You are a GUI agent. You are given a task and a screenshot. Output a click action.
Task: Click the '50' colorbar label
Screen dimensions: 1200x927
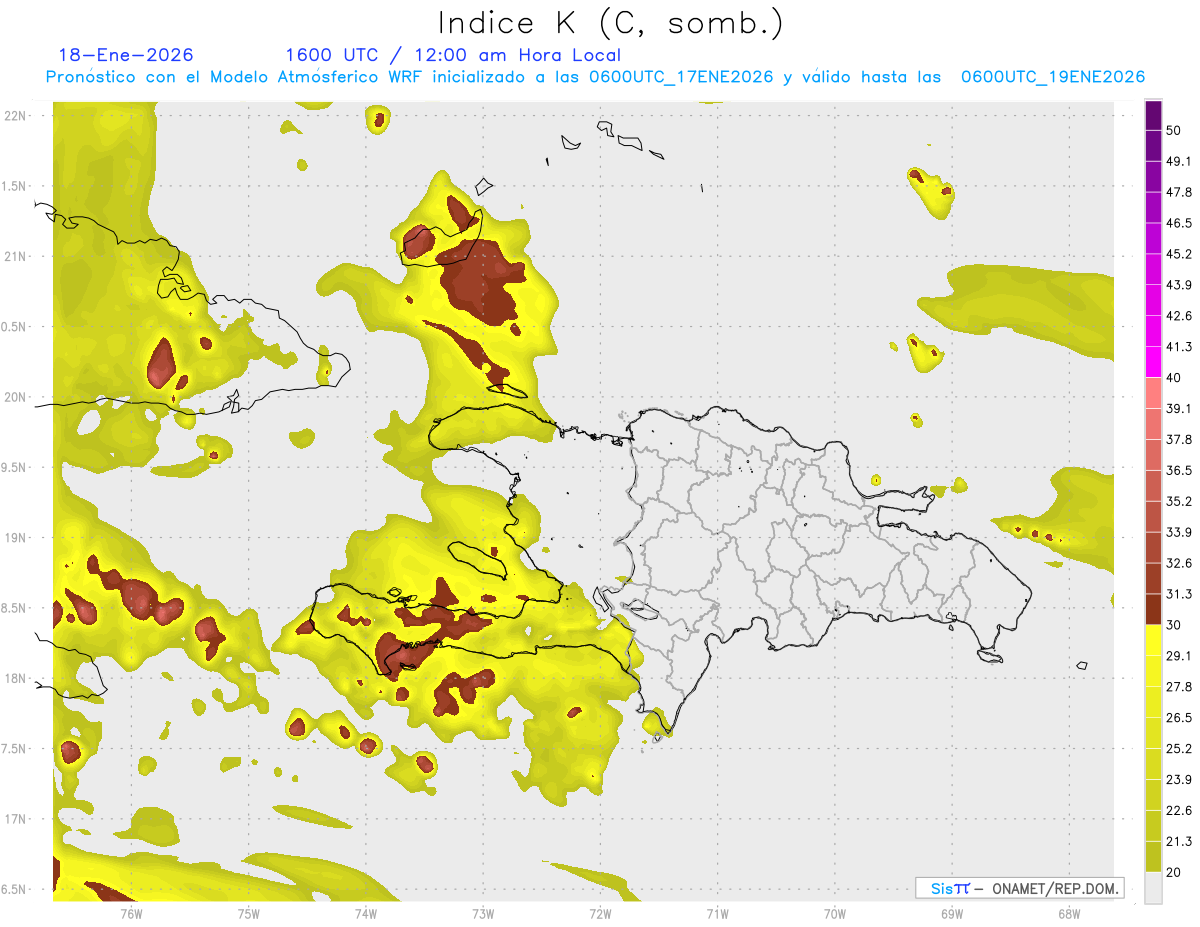point(1176,130)
